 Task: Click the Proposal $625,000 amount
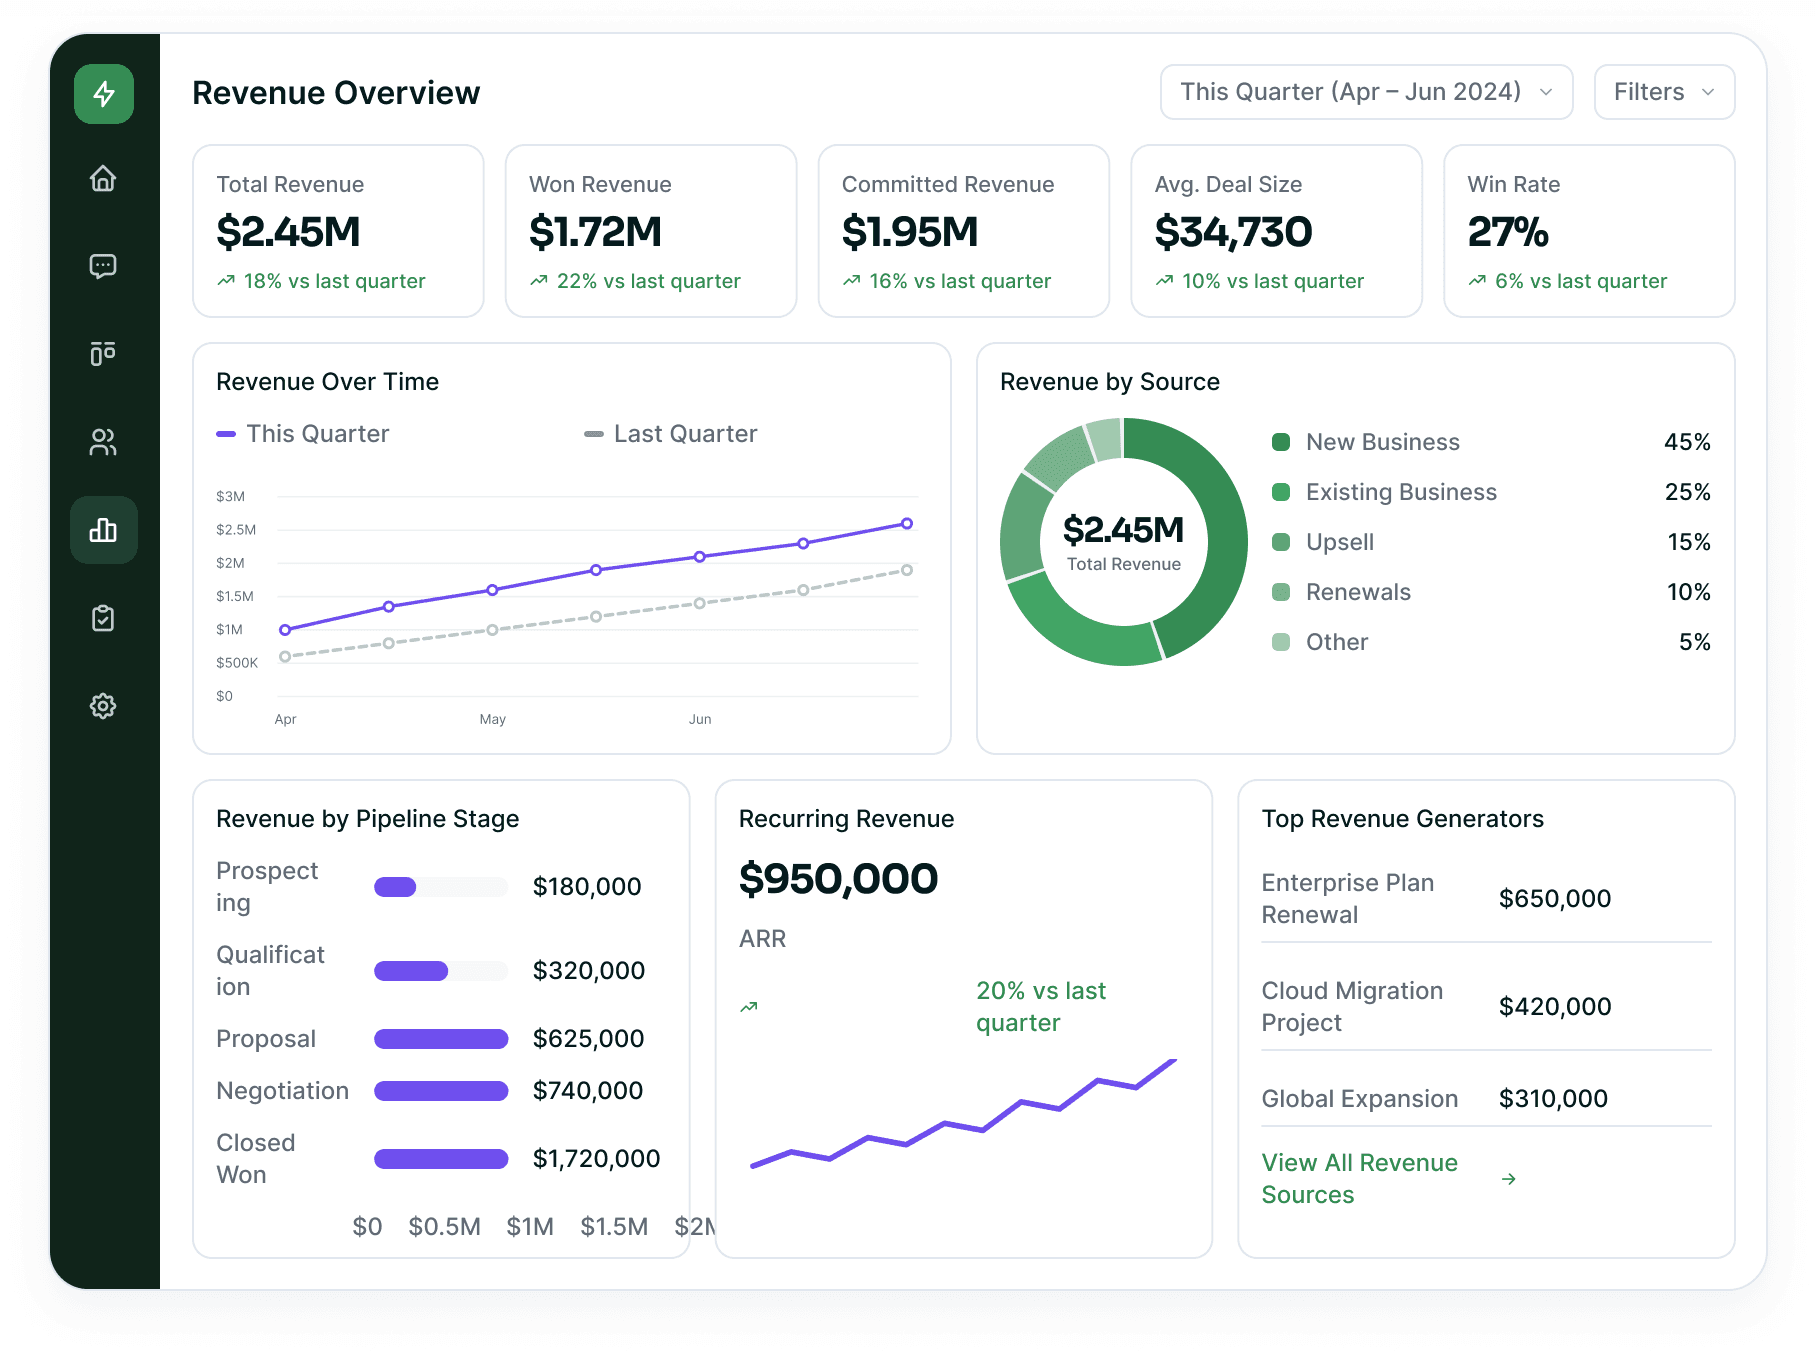click(x=588, y=1039)
